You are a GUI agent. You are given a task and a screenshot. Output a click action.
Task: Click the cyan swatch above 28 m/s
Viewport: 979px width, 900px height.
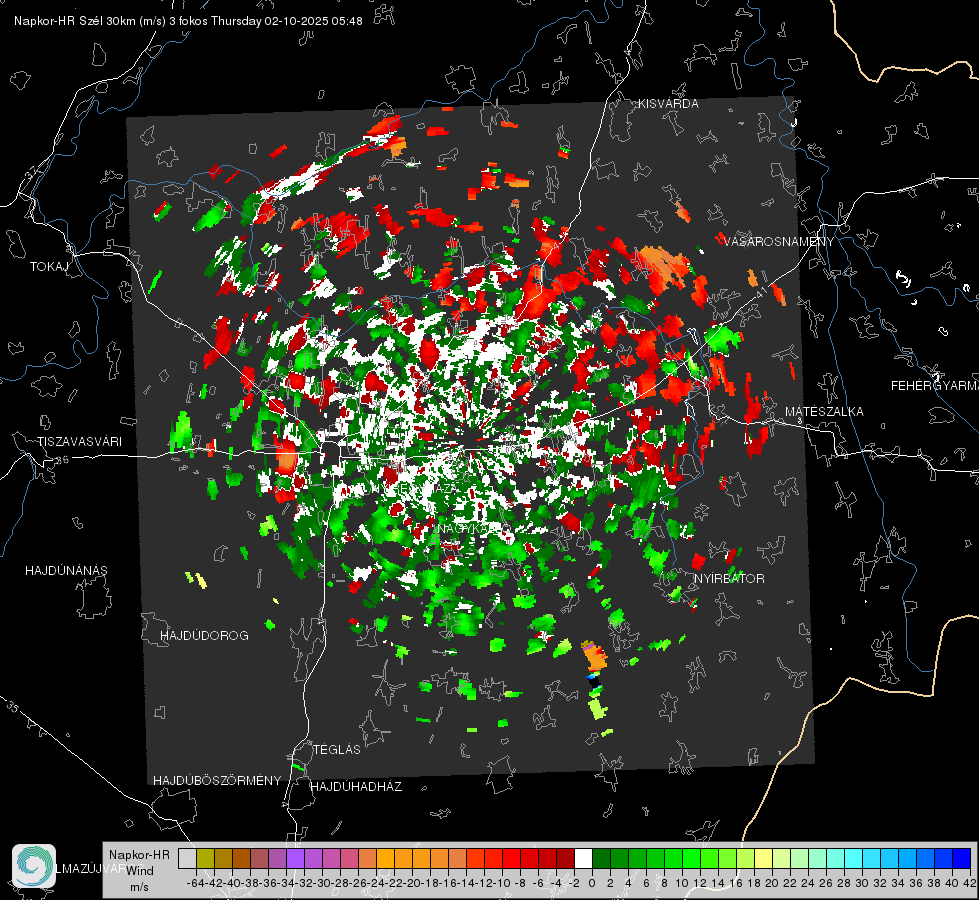pos(854,858)
